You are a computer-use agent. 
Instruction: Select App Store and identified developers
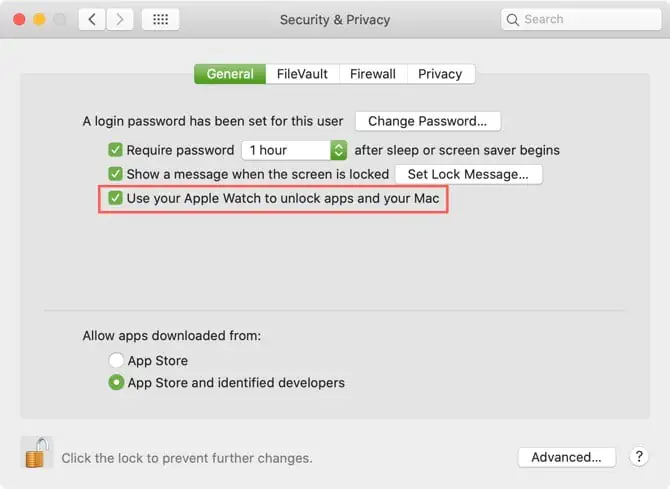tap(117, 382)
